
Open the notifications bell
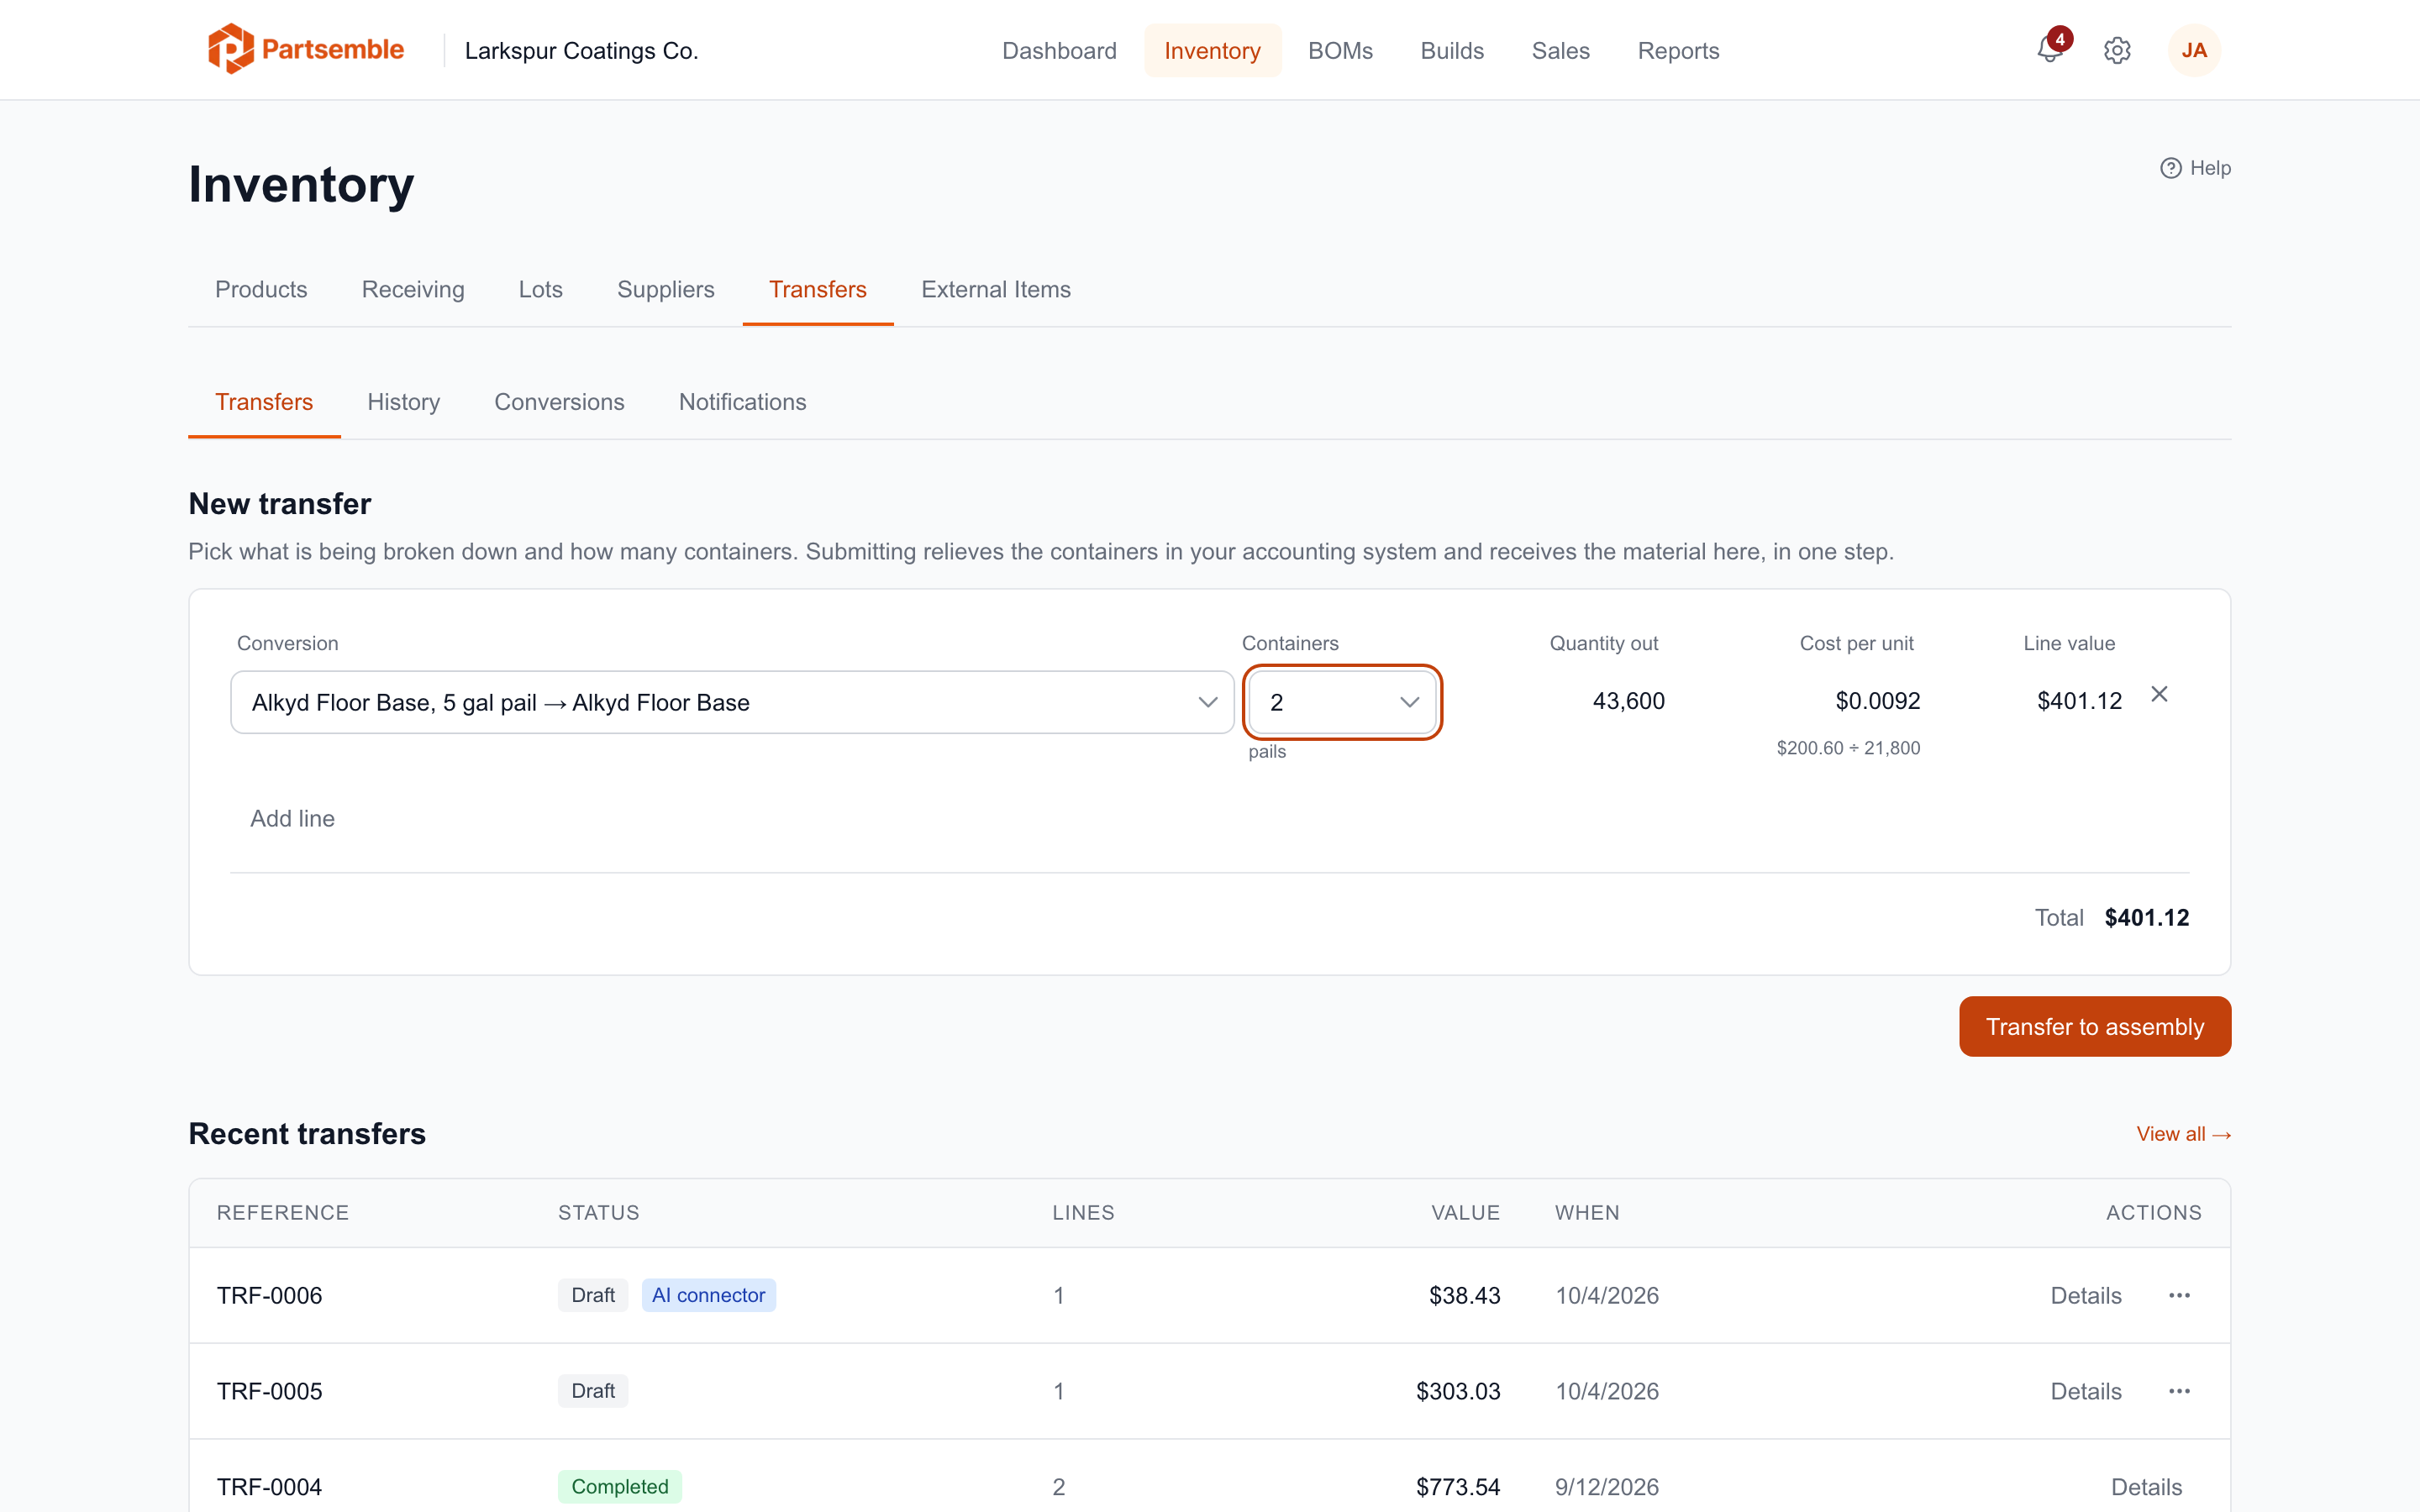pos(2050,49)
